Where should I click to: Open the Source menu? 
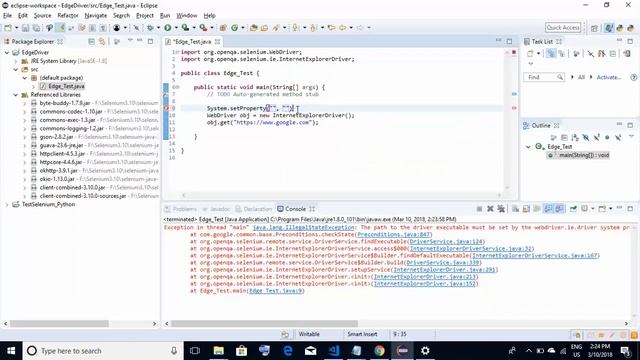[42, 16]
